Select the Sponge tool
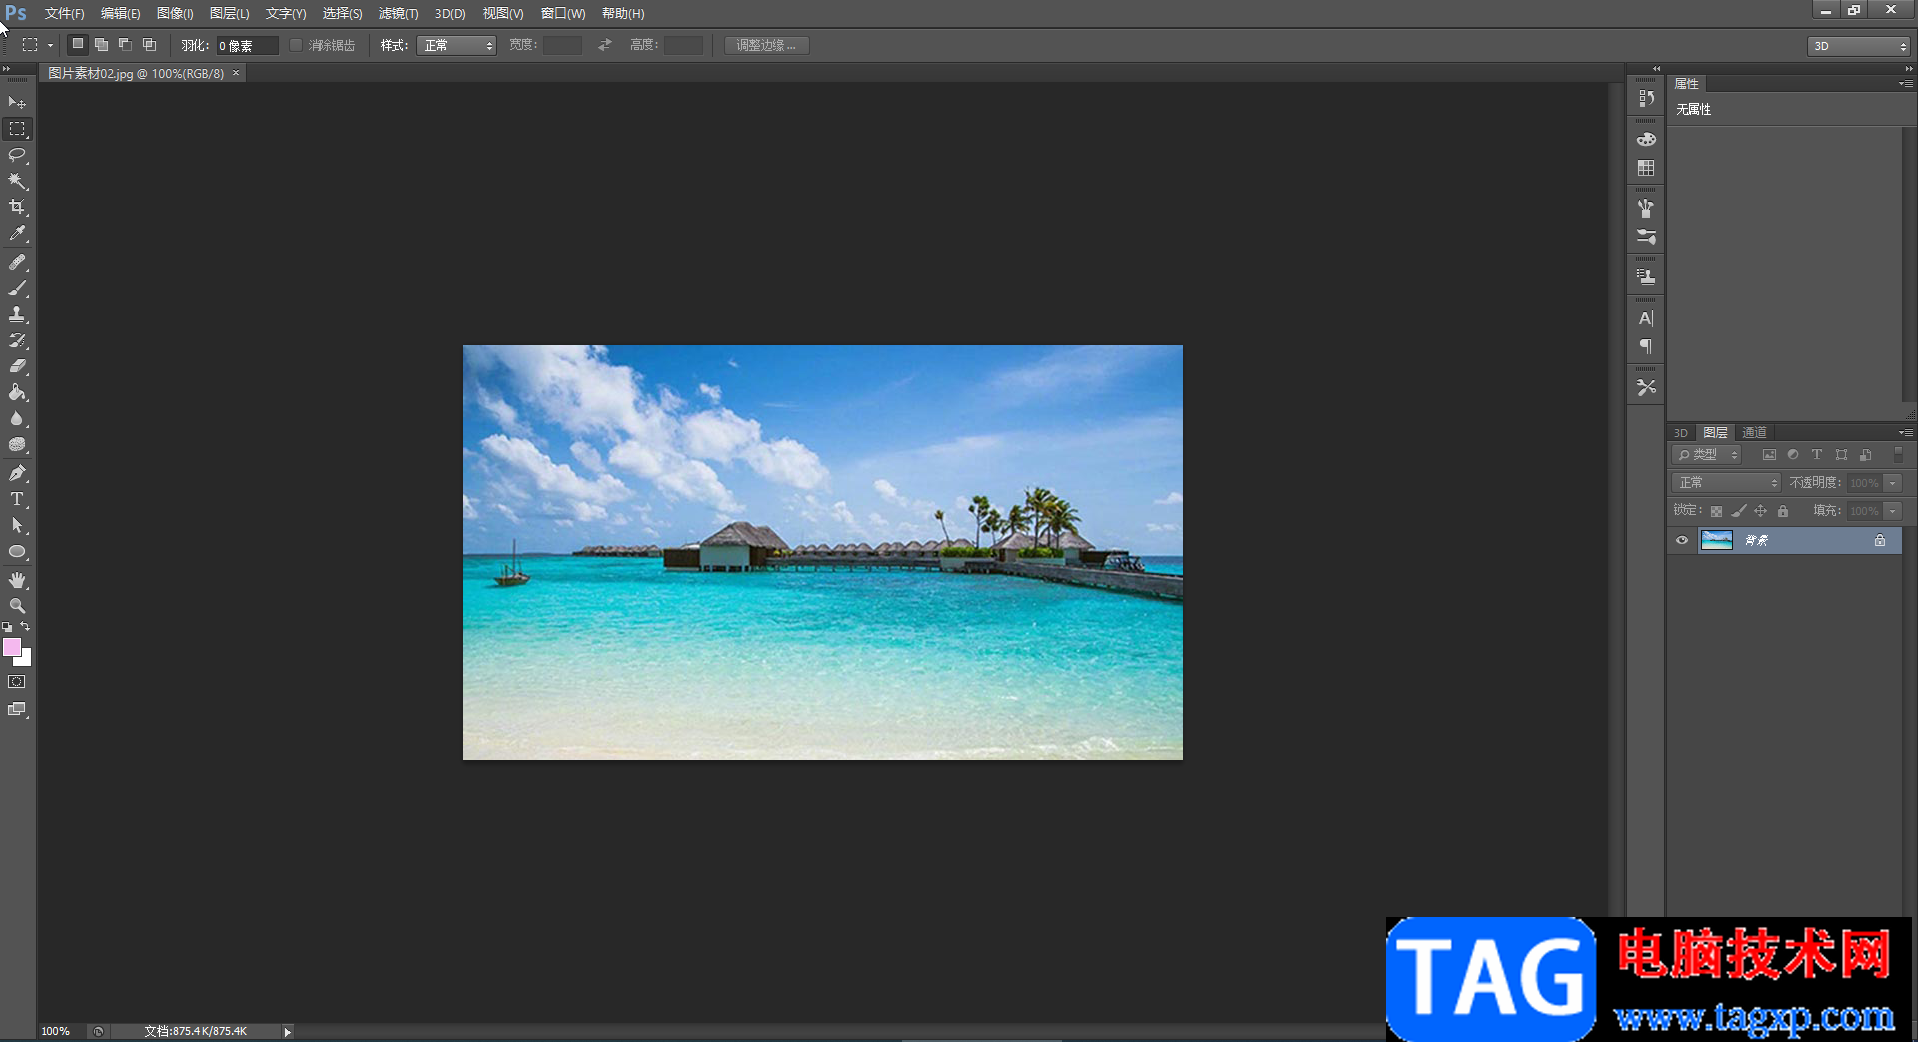 click(17, 445)
